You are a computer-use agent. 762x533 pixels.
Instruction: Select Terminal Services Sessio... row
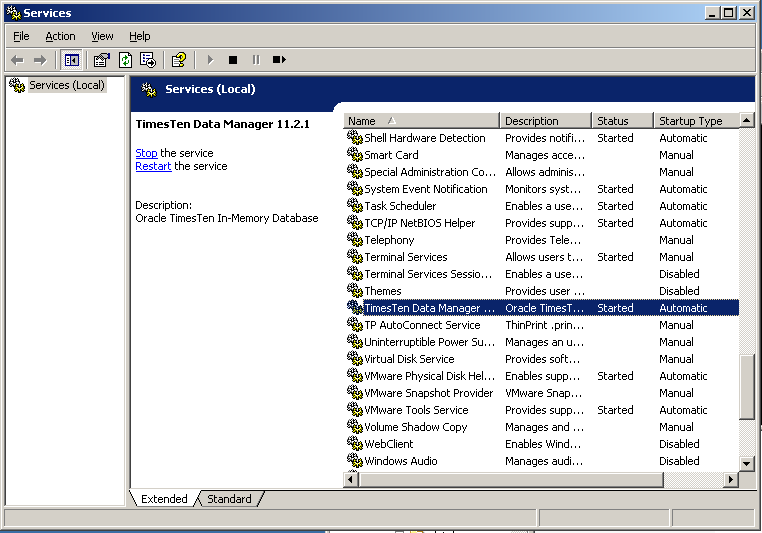541,274
